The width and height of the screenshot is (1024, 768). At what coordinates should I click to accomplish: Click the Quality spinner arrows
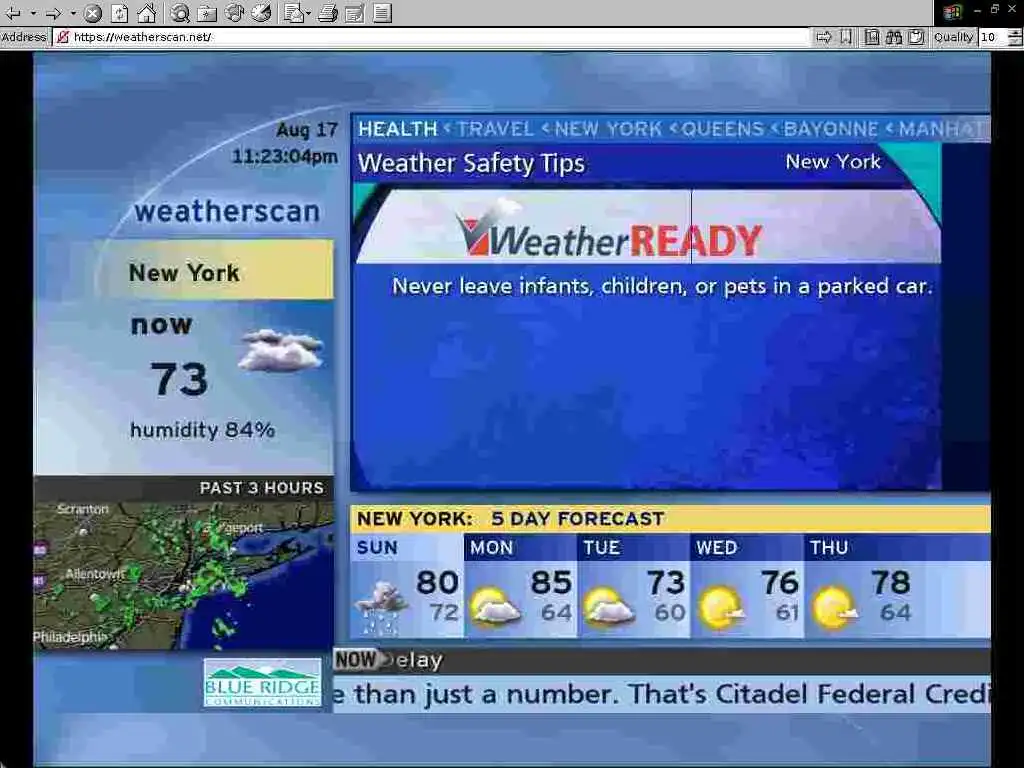pos(1015,37)
